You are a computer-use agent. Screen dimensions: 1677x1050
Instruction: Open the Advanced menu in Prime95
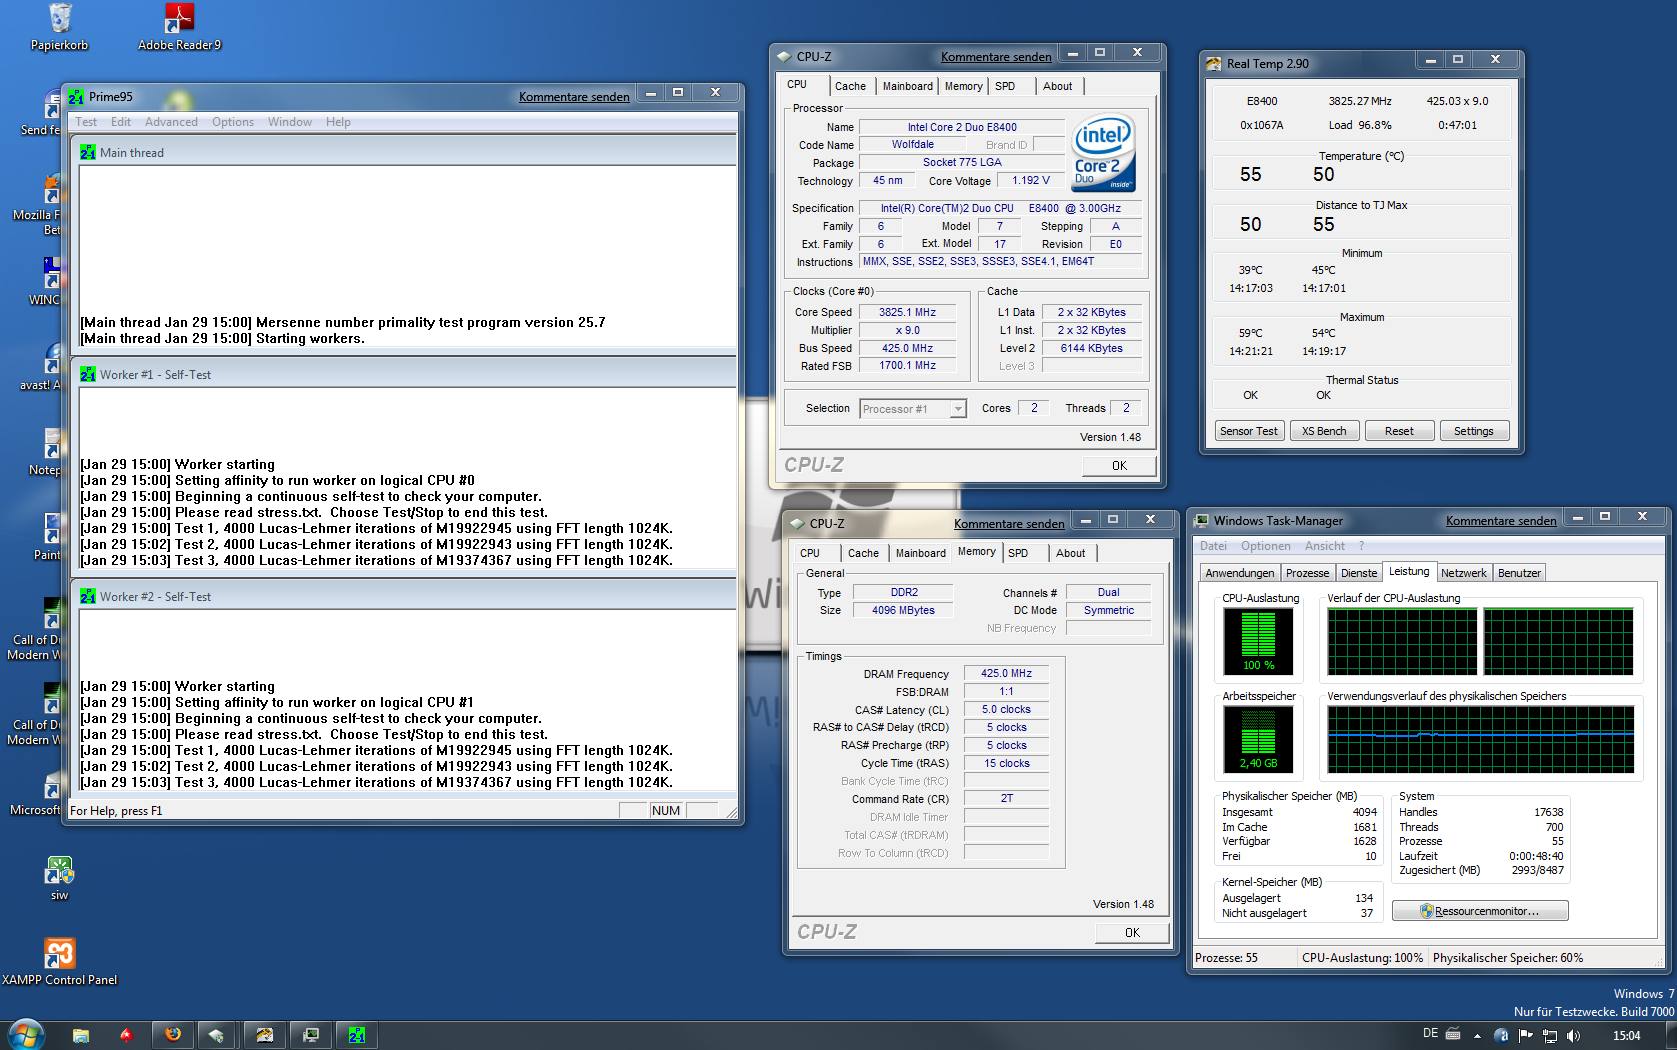[171, 122]
